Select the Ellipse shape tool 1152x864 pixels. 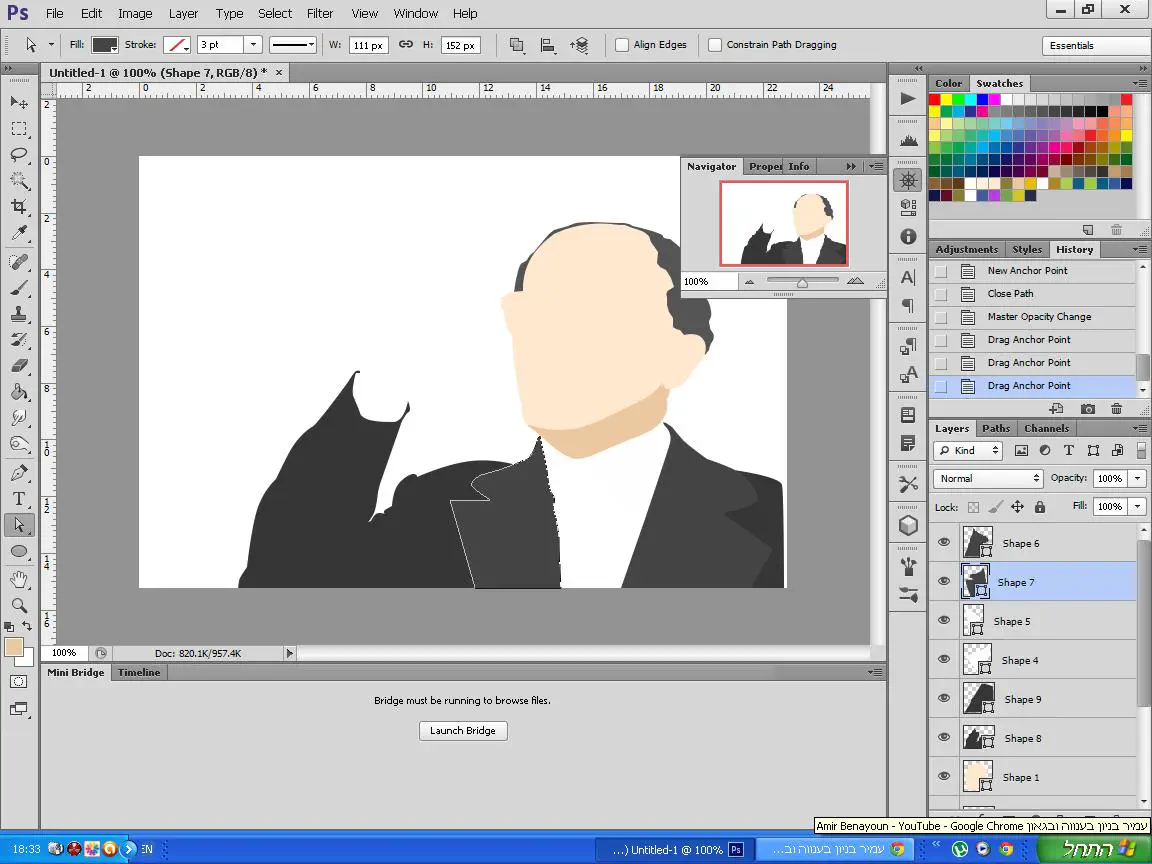(19, 551)
